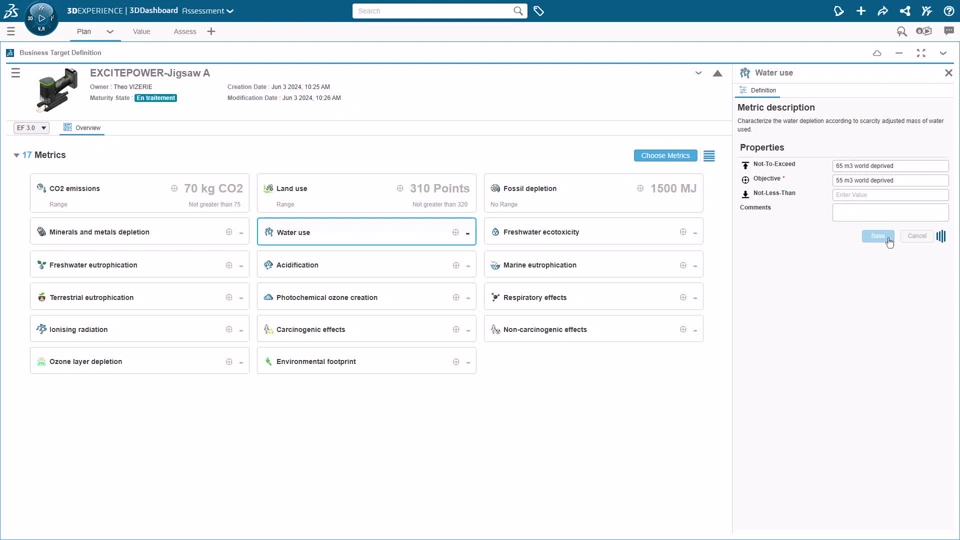Open the Marine eutrophication card
Viewport: 960px width, 540px height.
593,265
